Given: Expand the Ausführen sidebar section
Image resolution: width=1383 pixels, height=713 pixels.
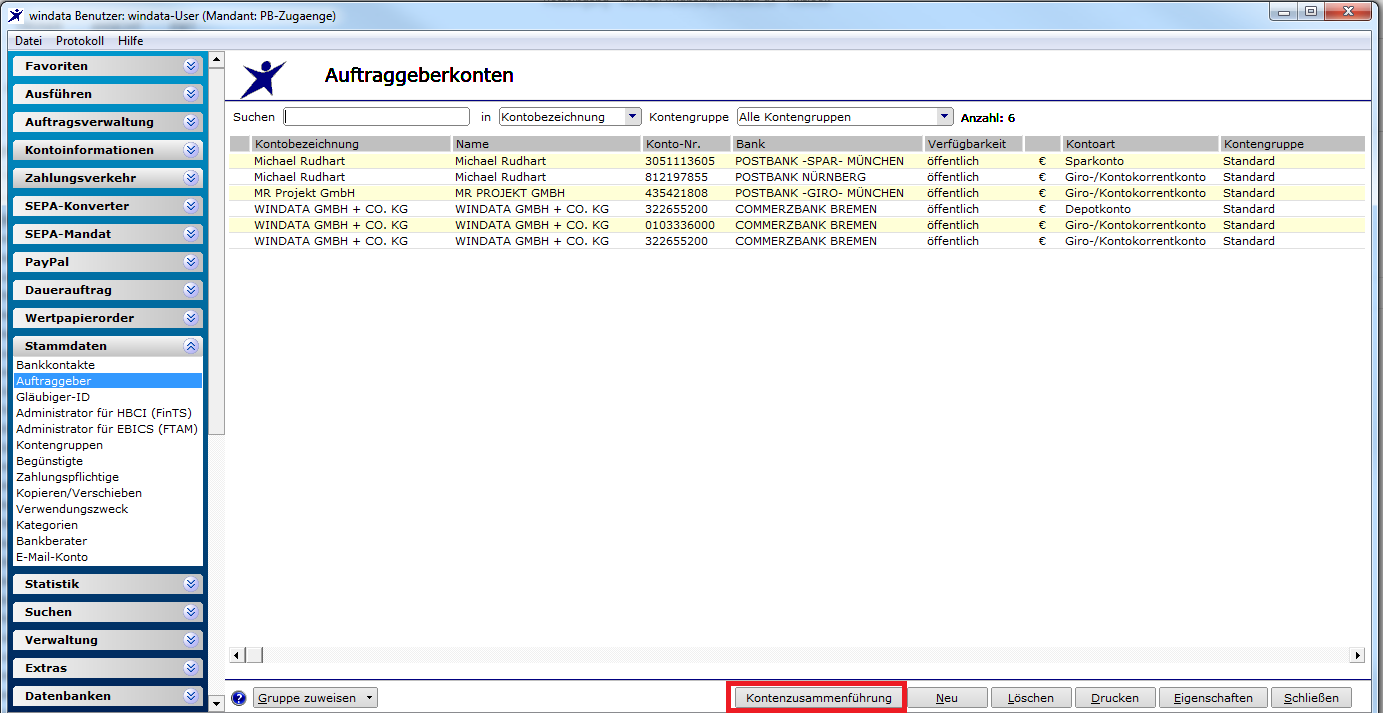Looking at the screenshot, I should point(108,94).
